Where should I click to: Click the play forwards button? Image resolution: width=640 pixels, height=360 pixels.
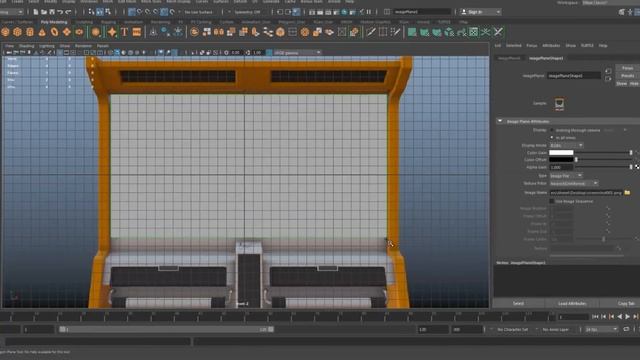click(628, 317)
